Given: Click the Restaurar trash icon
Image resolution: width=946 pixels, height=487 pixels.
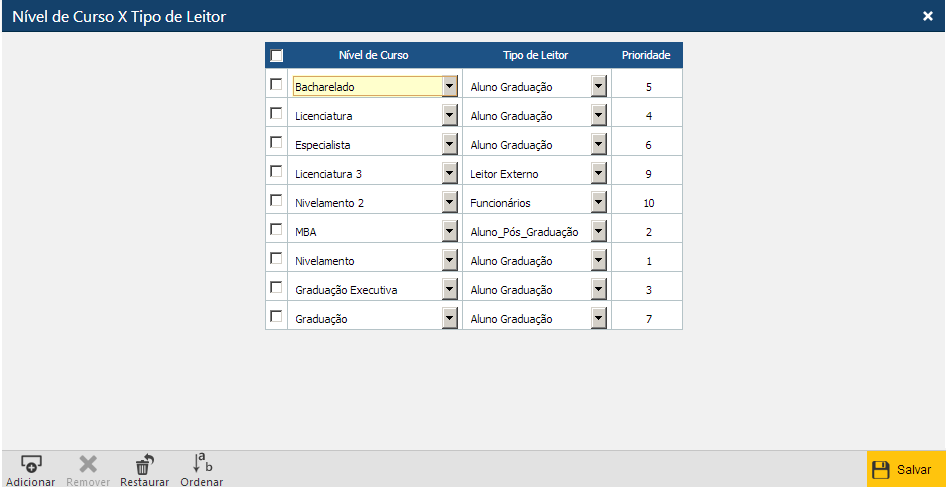Looking at the screenshot, I should (x=144, y=463).
